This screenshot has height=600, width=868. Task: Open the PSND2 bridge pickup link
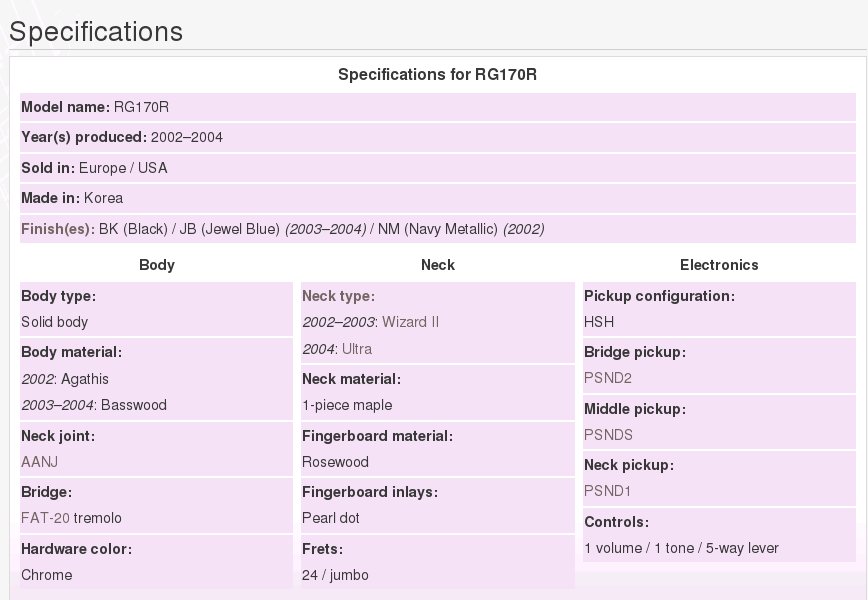(x=608, y=378)
